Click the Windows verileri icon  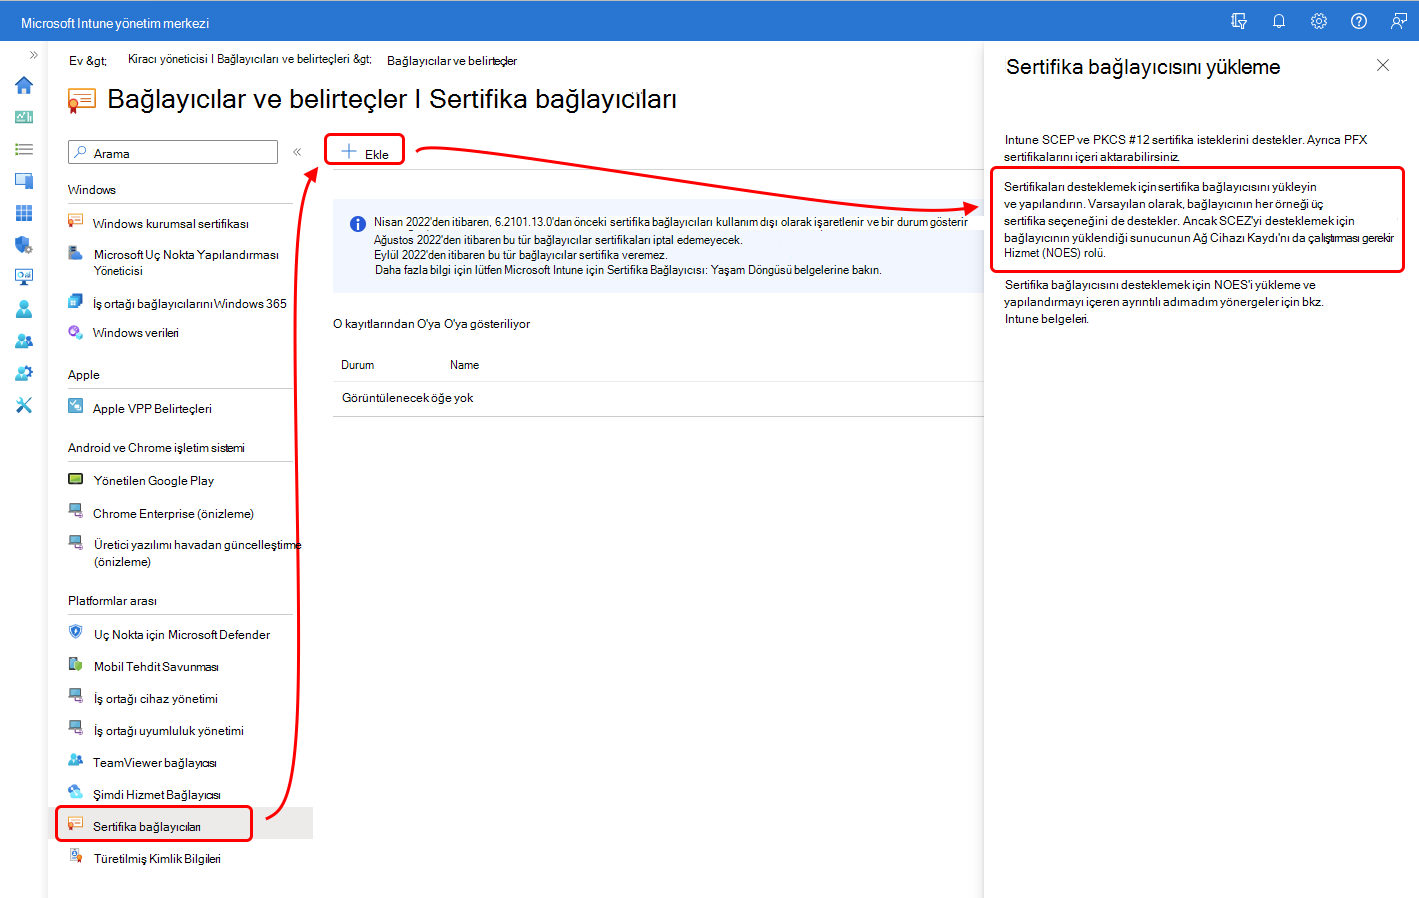coord(75,331)
